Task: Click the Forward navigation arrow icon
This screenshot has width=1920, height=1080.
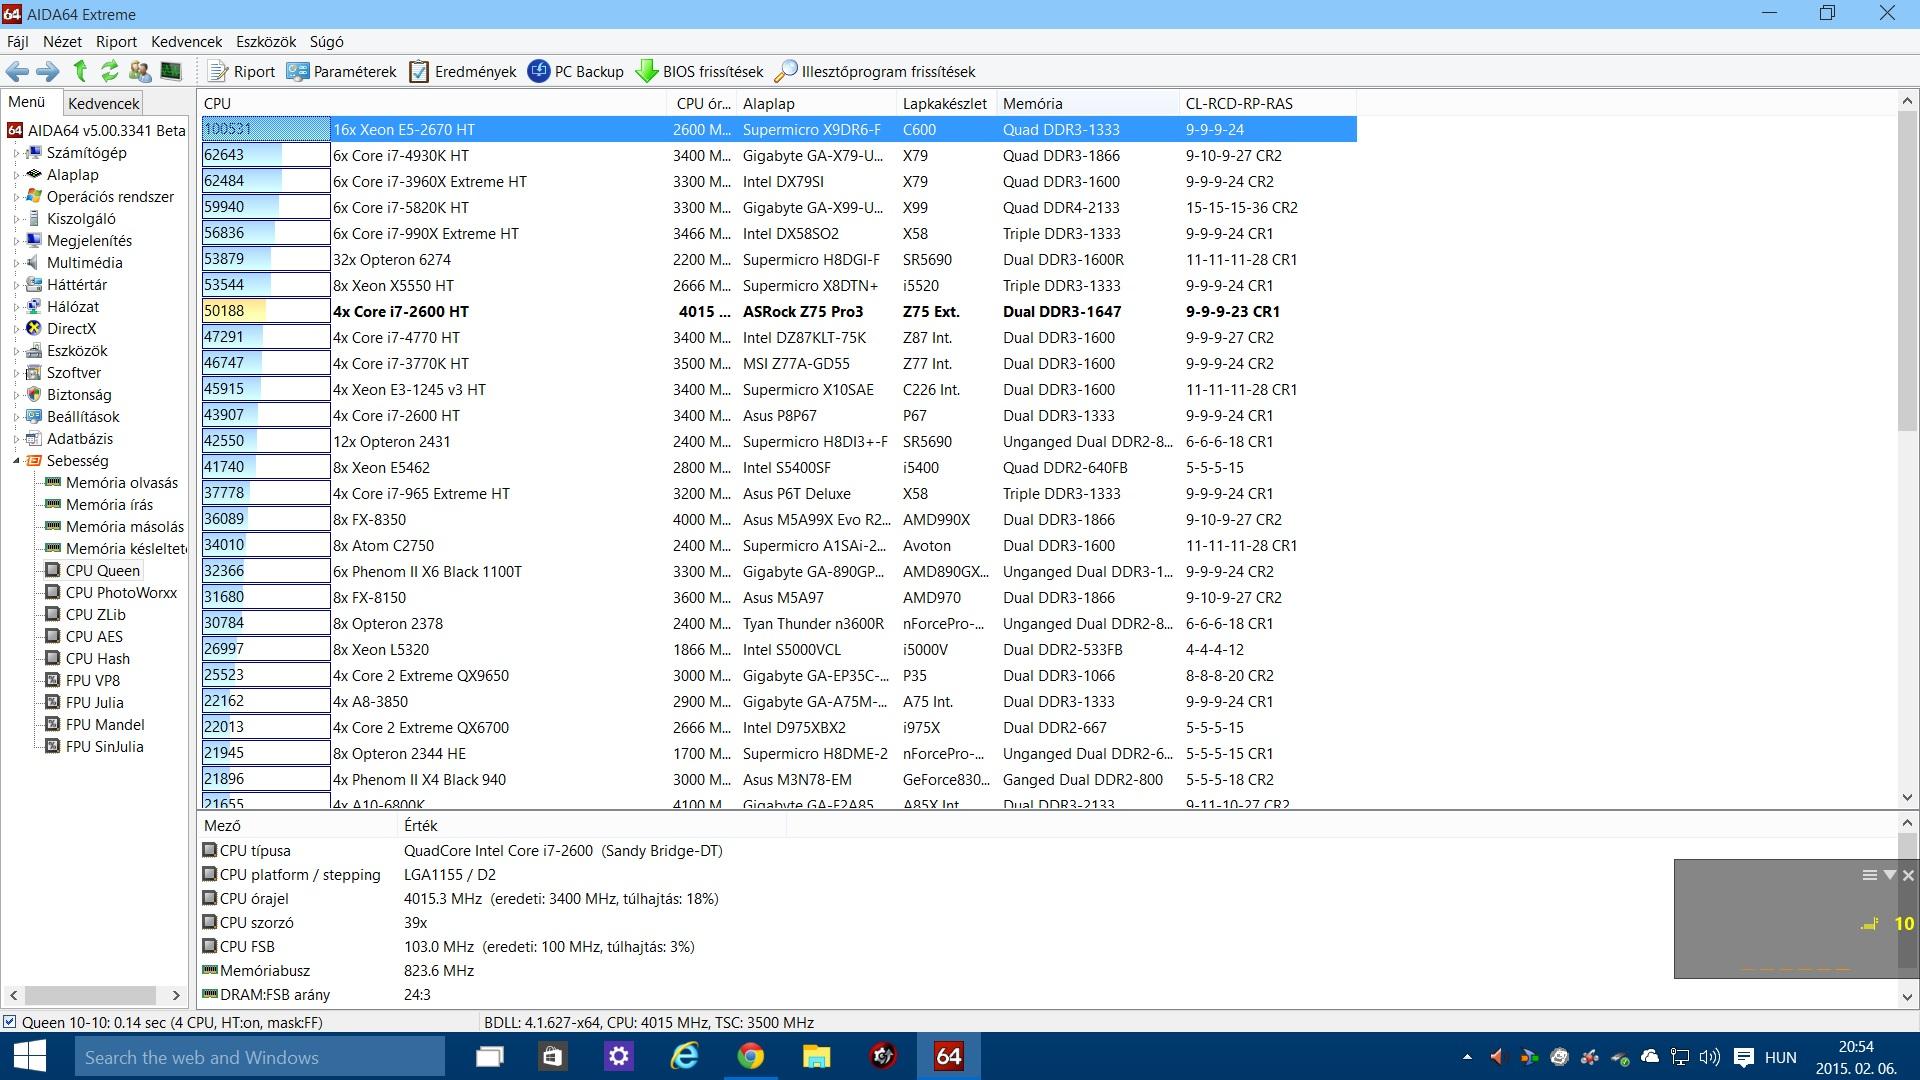Action: pyautogui.click(x=48, y=71)
